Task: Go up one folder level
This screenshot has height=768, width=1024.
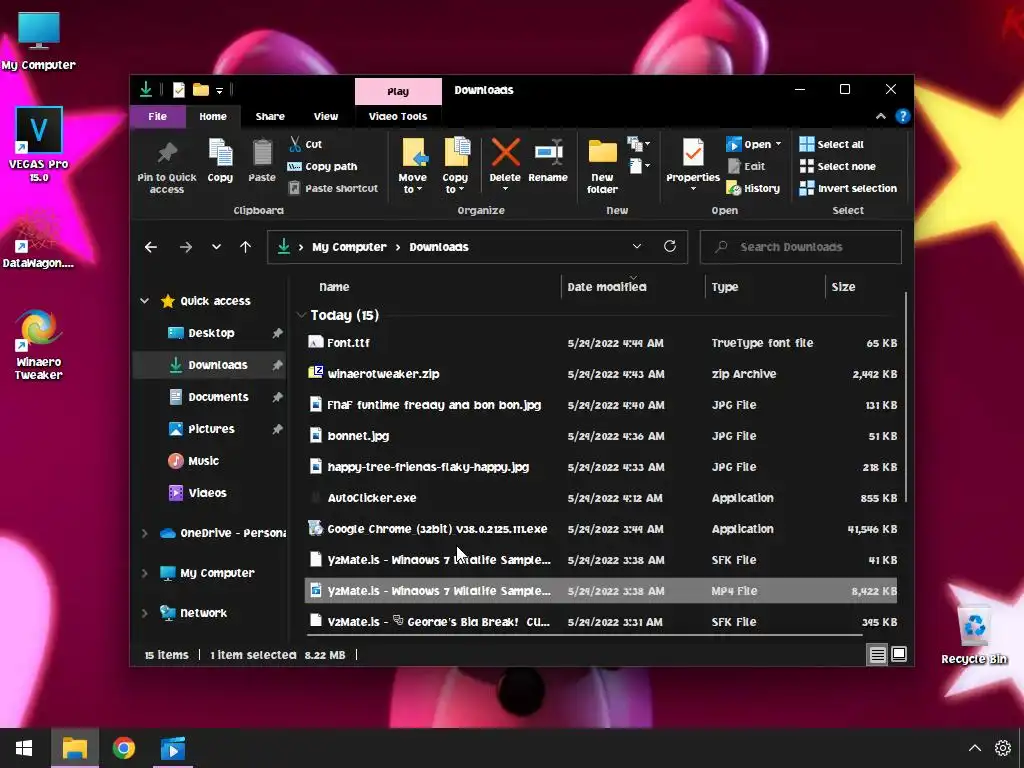Action: [246, 247]
